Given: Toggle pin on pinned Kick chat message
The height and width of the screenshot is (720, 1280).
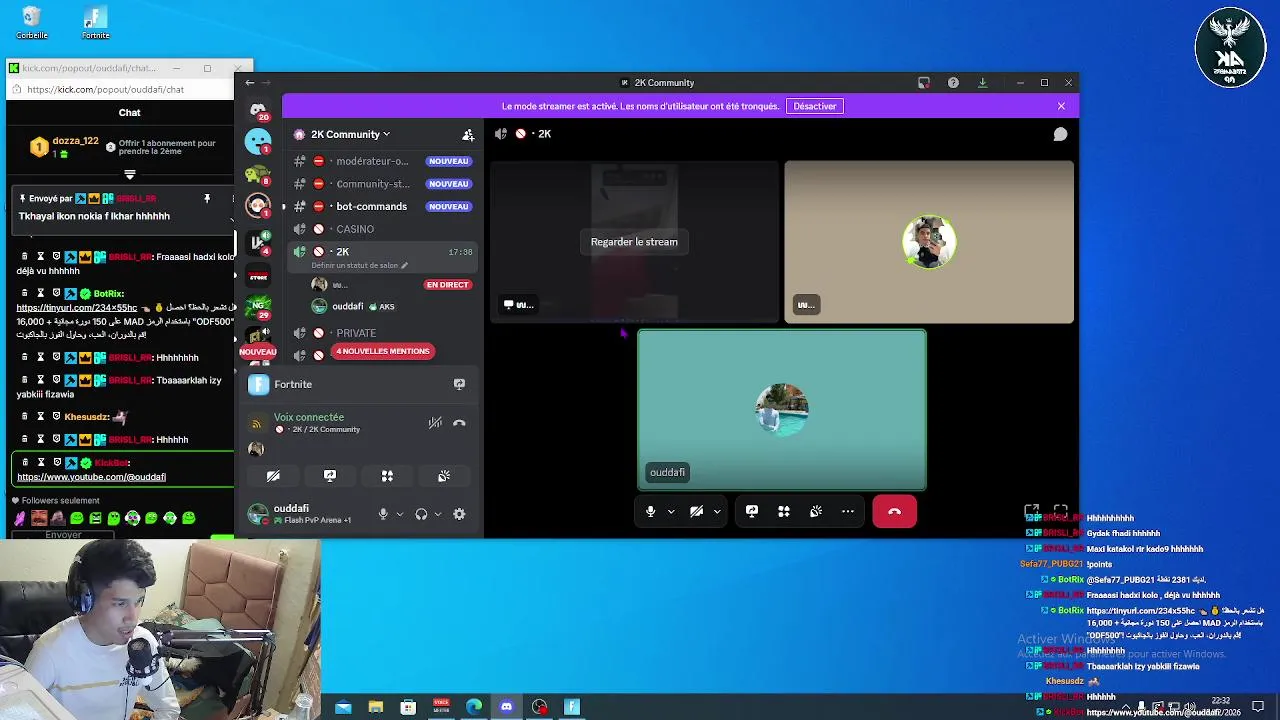Looking at the screenshot, I should click(x=207, y=199).
